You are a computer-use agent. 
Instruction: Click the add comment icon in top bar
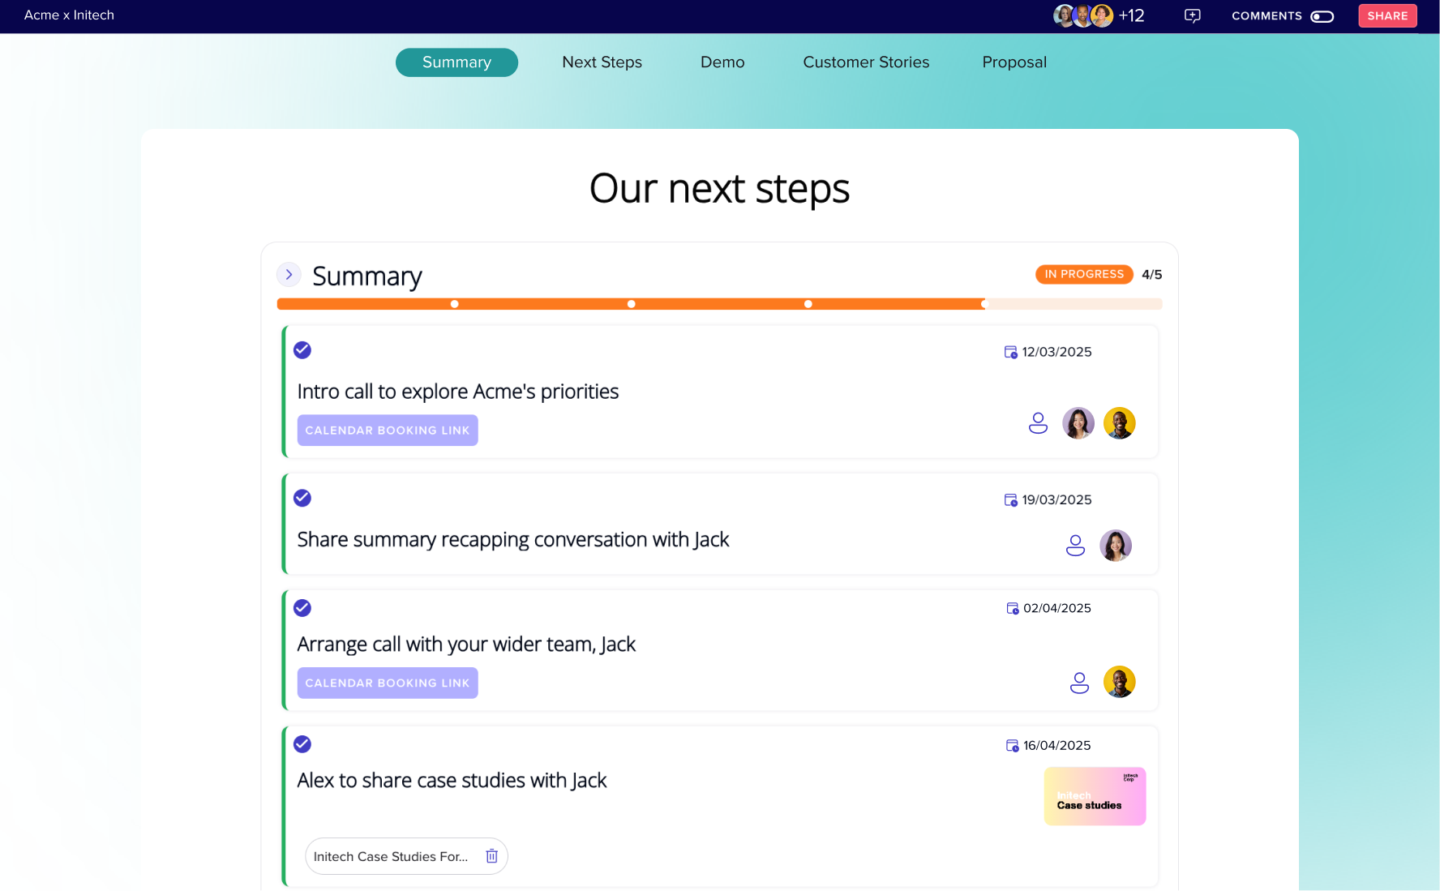click(1192, 16)
